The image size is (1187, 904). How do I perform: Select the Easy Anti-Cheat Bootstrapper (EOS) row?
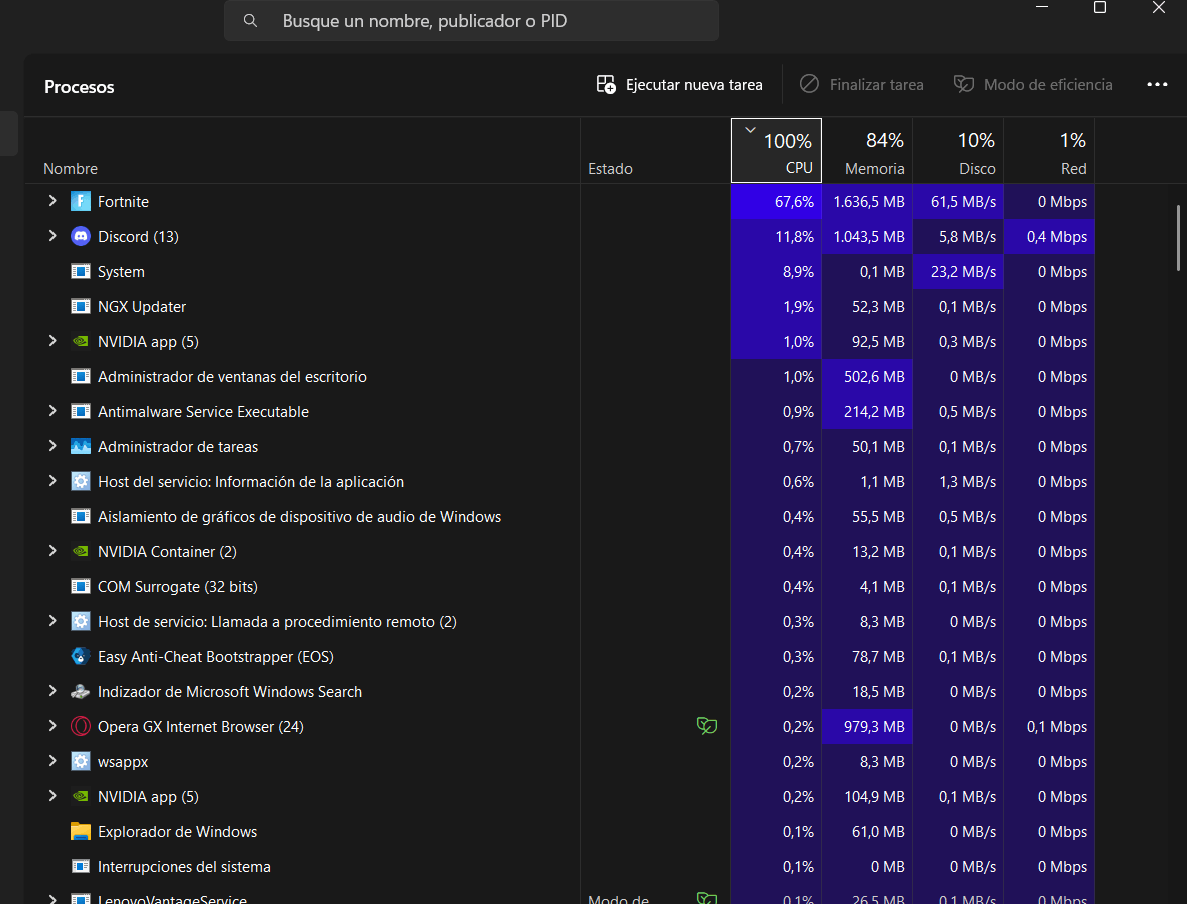click(559, 656)
